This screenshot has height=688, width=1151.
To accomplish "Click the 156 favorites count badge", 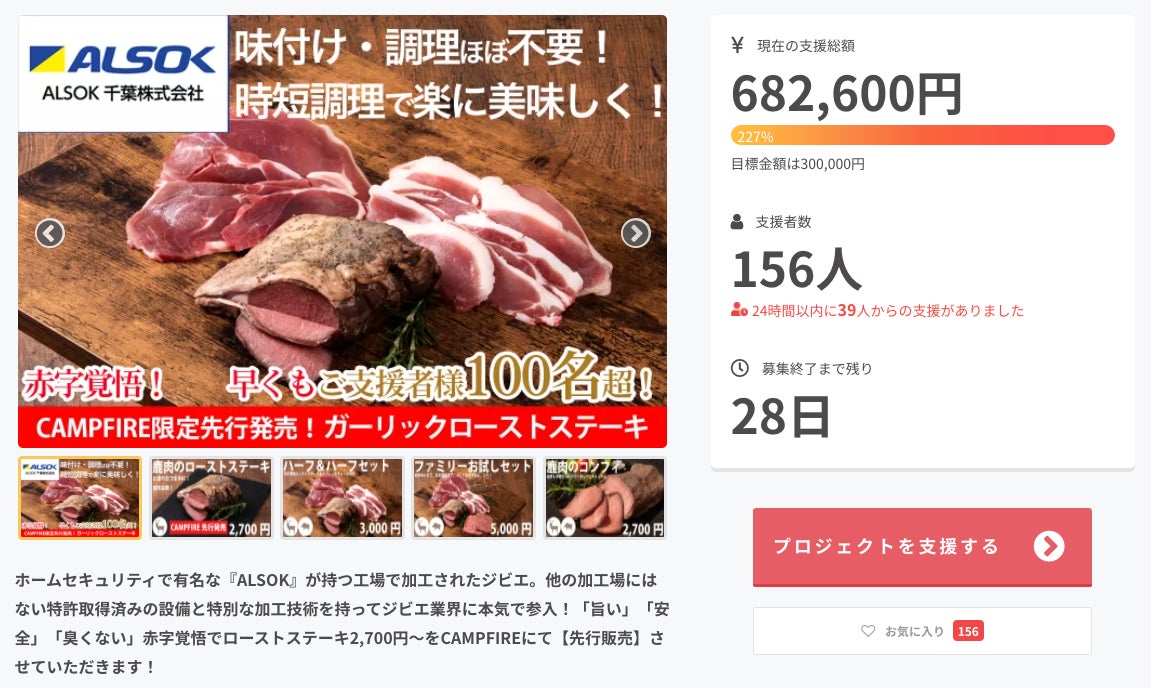I will [968, 631].
